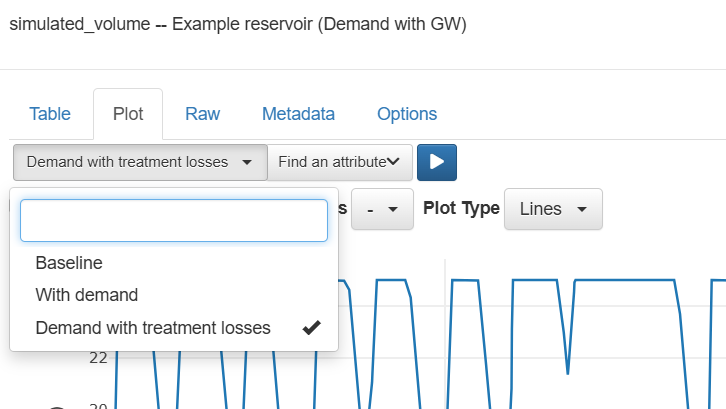
Task: Collapse the Demand with treatment losses dropdown
Action: pos(139,162)
